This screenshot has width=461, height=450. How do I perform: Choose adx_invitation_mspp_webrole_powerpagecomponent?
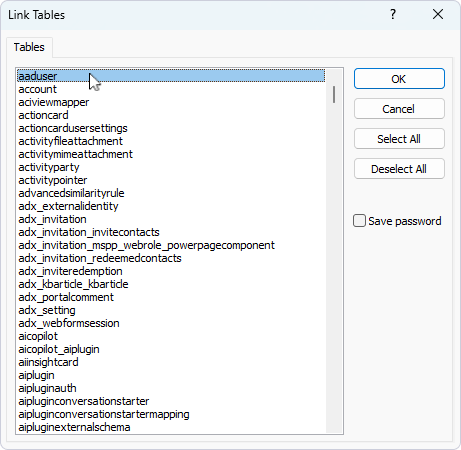click(171, 245)
